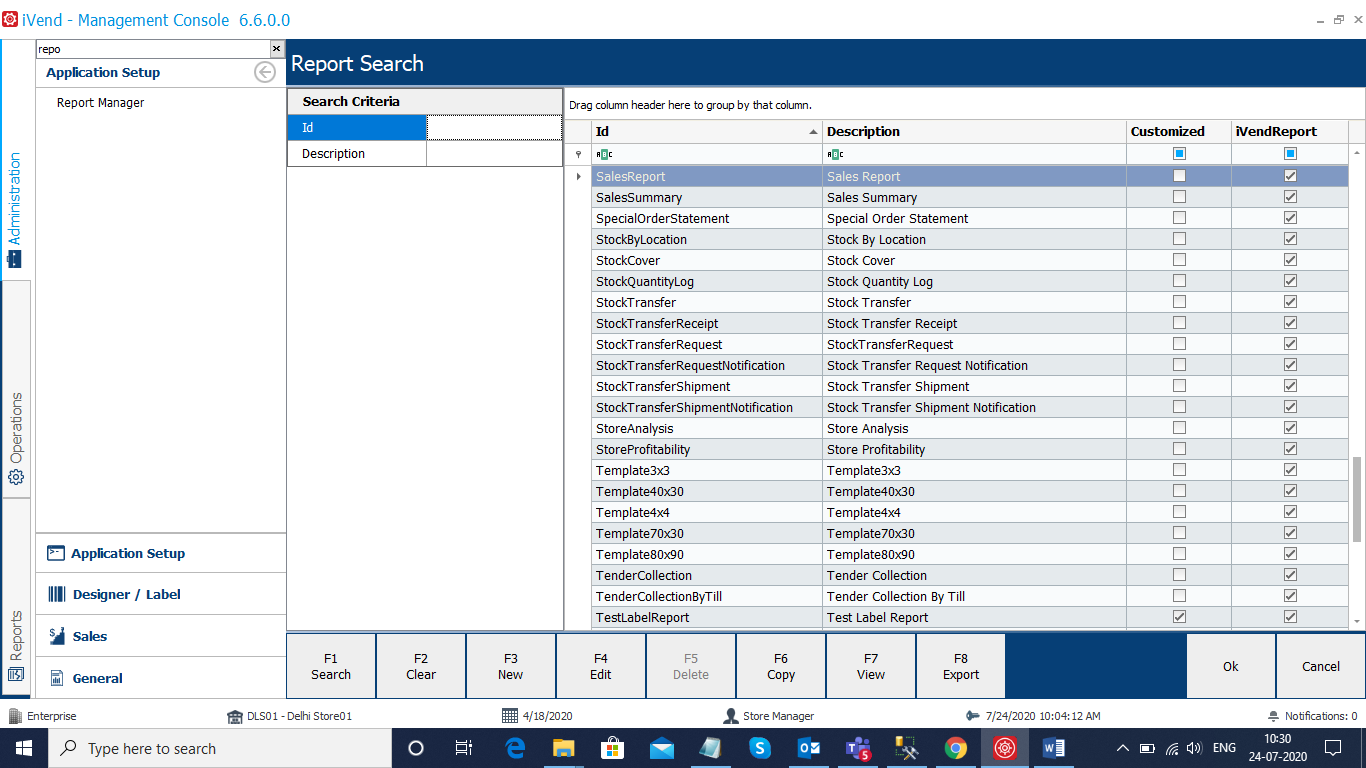1366x768 pixels.
Task: Sort by the Id column header
Action: (x=707, y=131)
